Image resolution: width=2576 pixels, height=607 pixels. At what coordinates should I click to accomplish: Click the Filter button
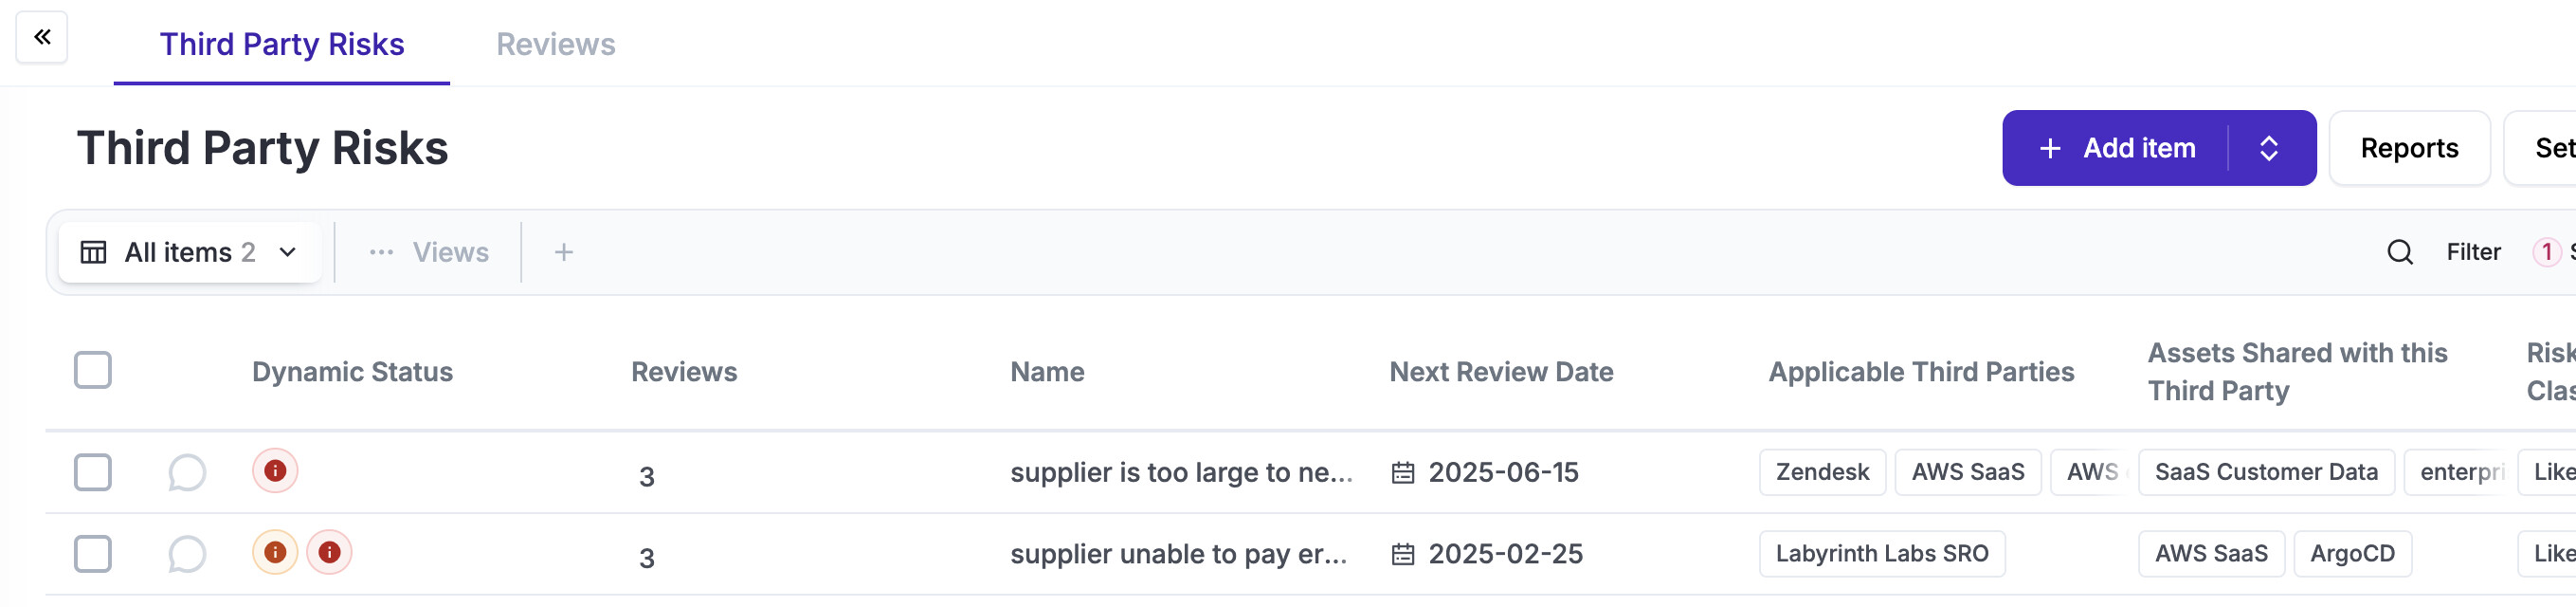pyautogui.click(x=2473, y=252)
